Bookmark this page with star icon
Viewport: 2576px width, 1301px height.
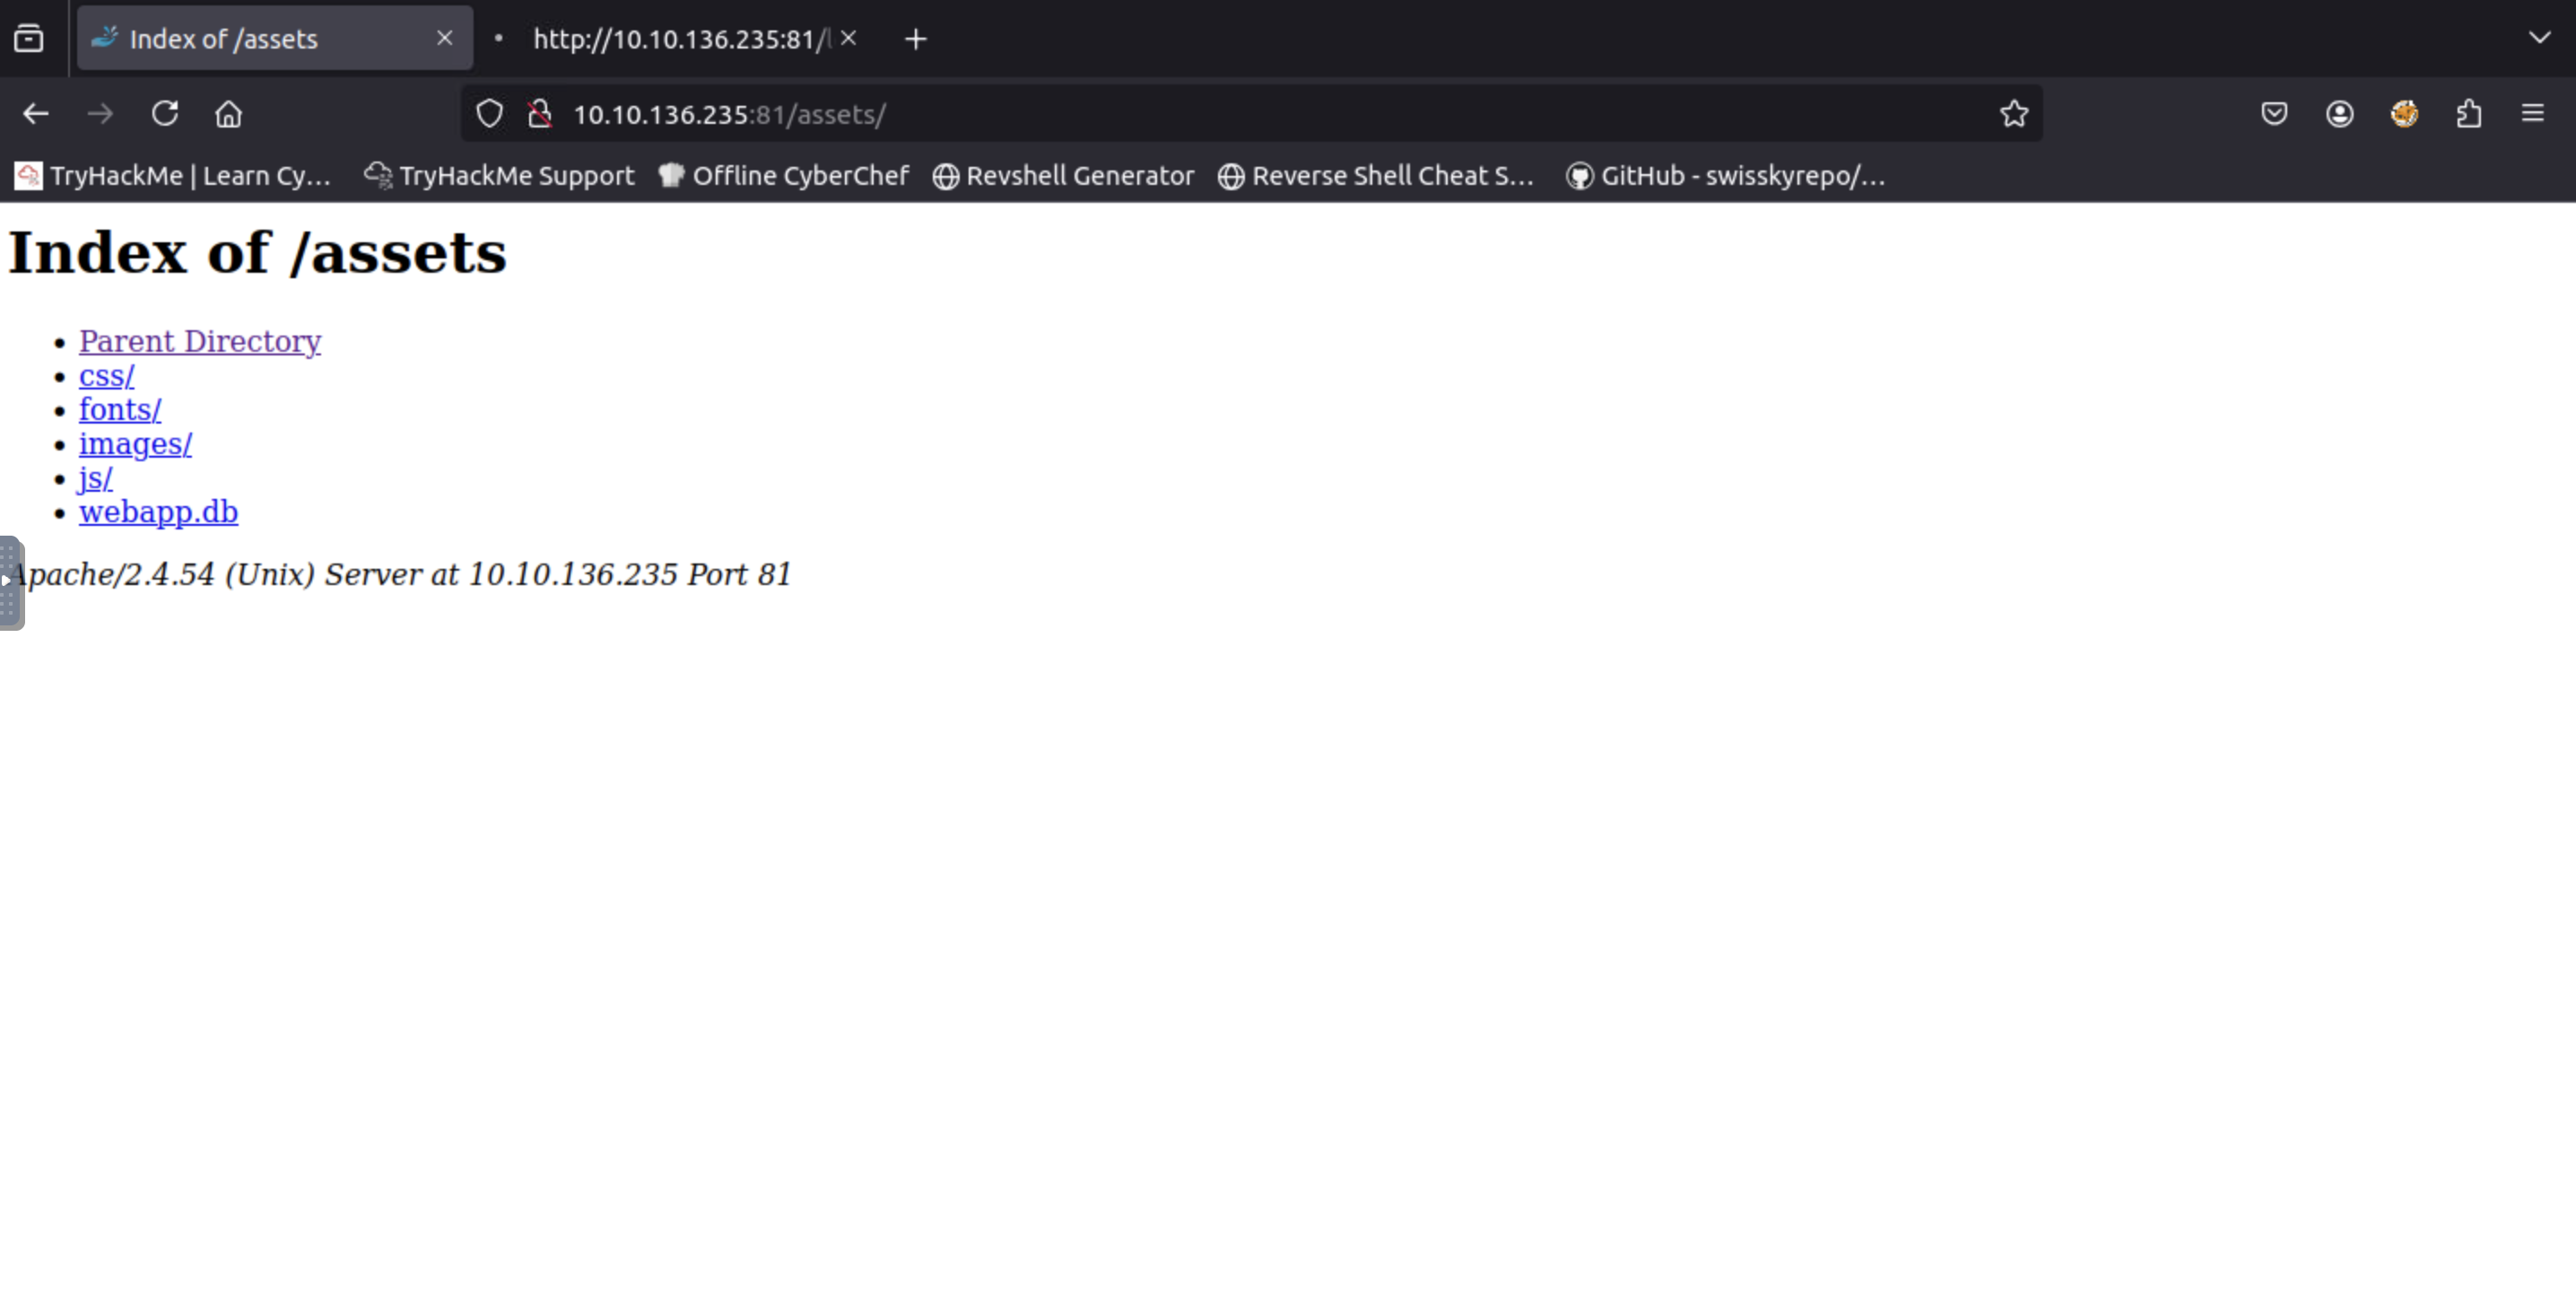click(2013, 114)
